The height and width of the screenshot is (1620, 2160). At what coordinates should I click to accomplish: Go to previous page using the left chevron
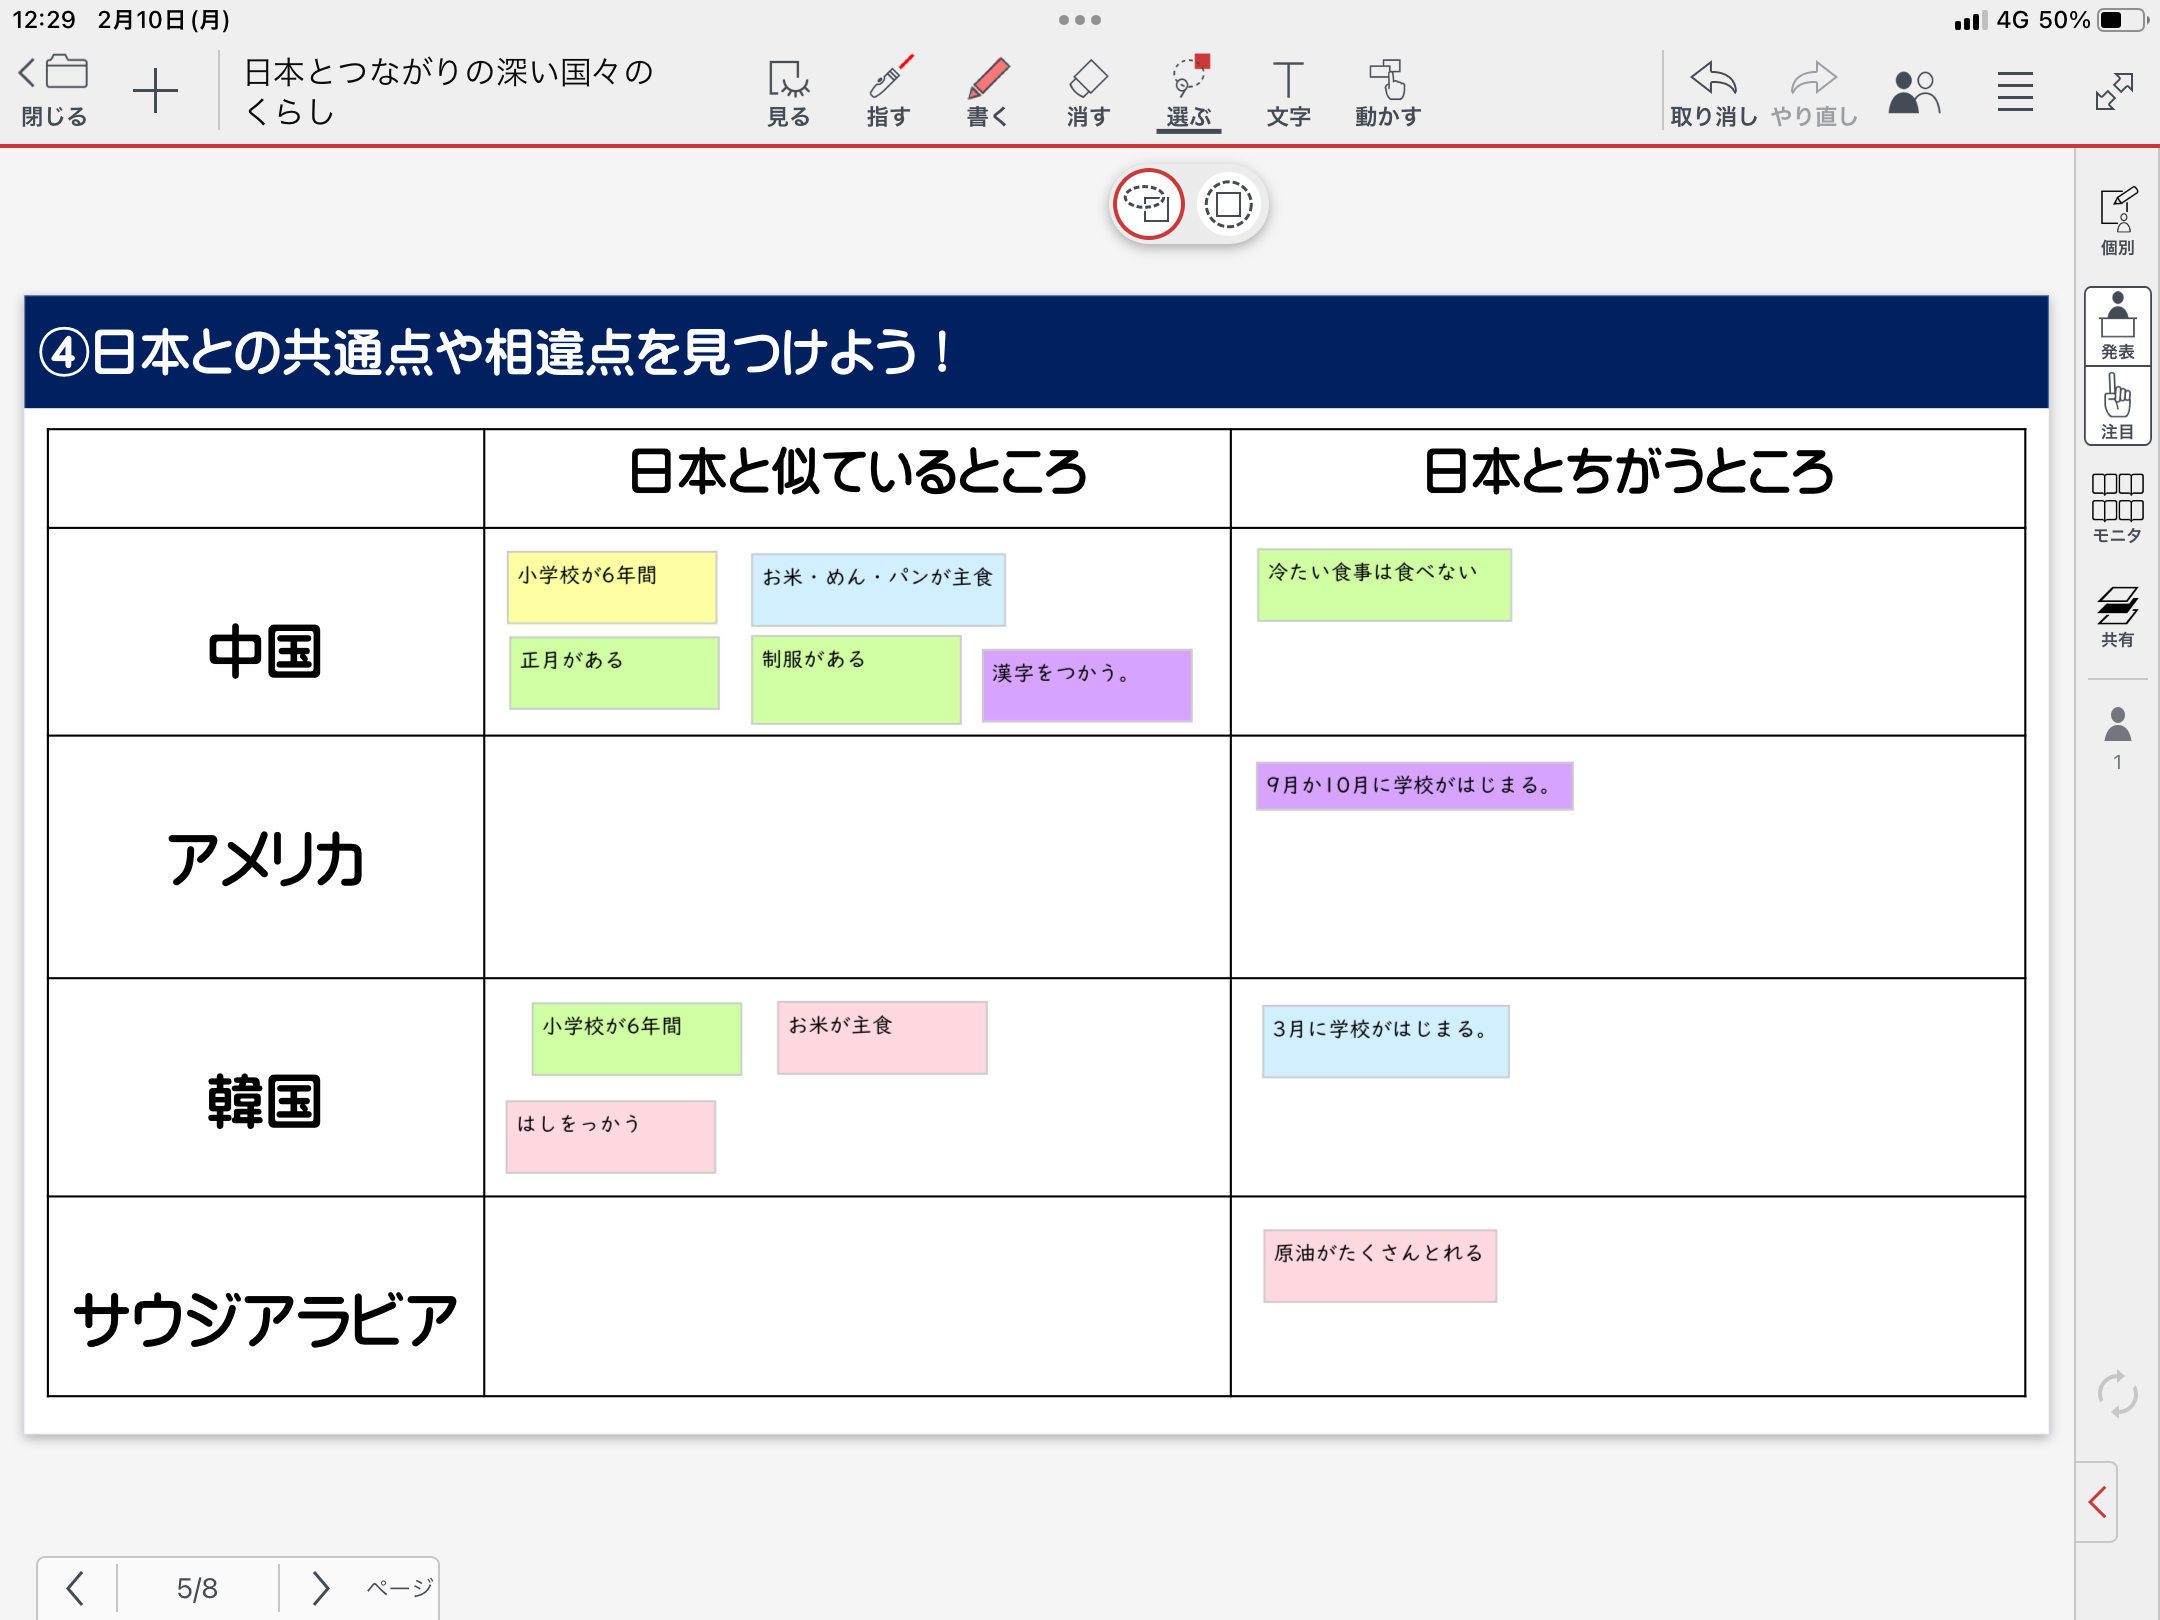(75, 1587)
